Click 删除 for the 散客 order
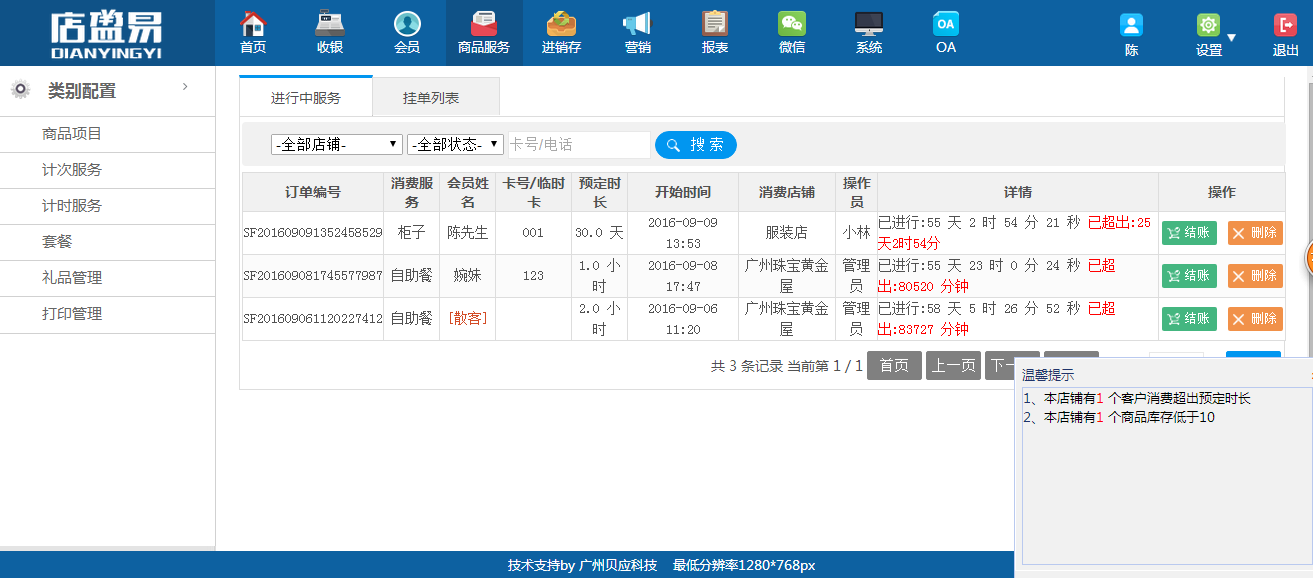The image size is (1313, 578). (1255, 319)
